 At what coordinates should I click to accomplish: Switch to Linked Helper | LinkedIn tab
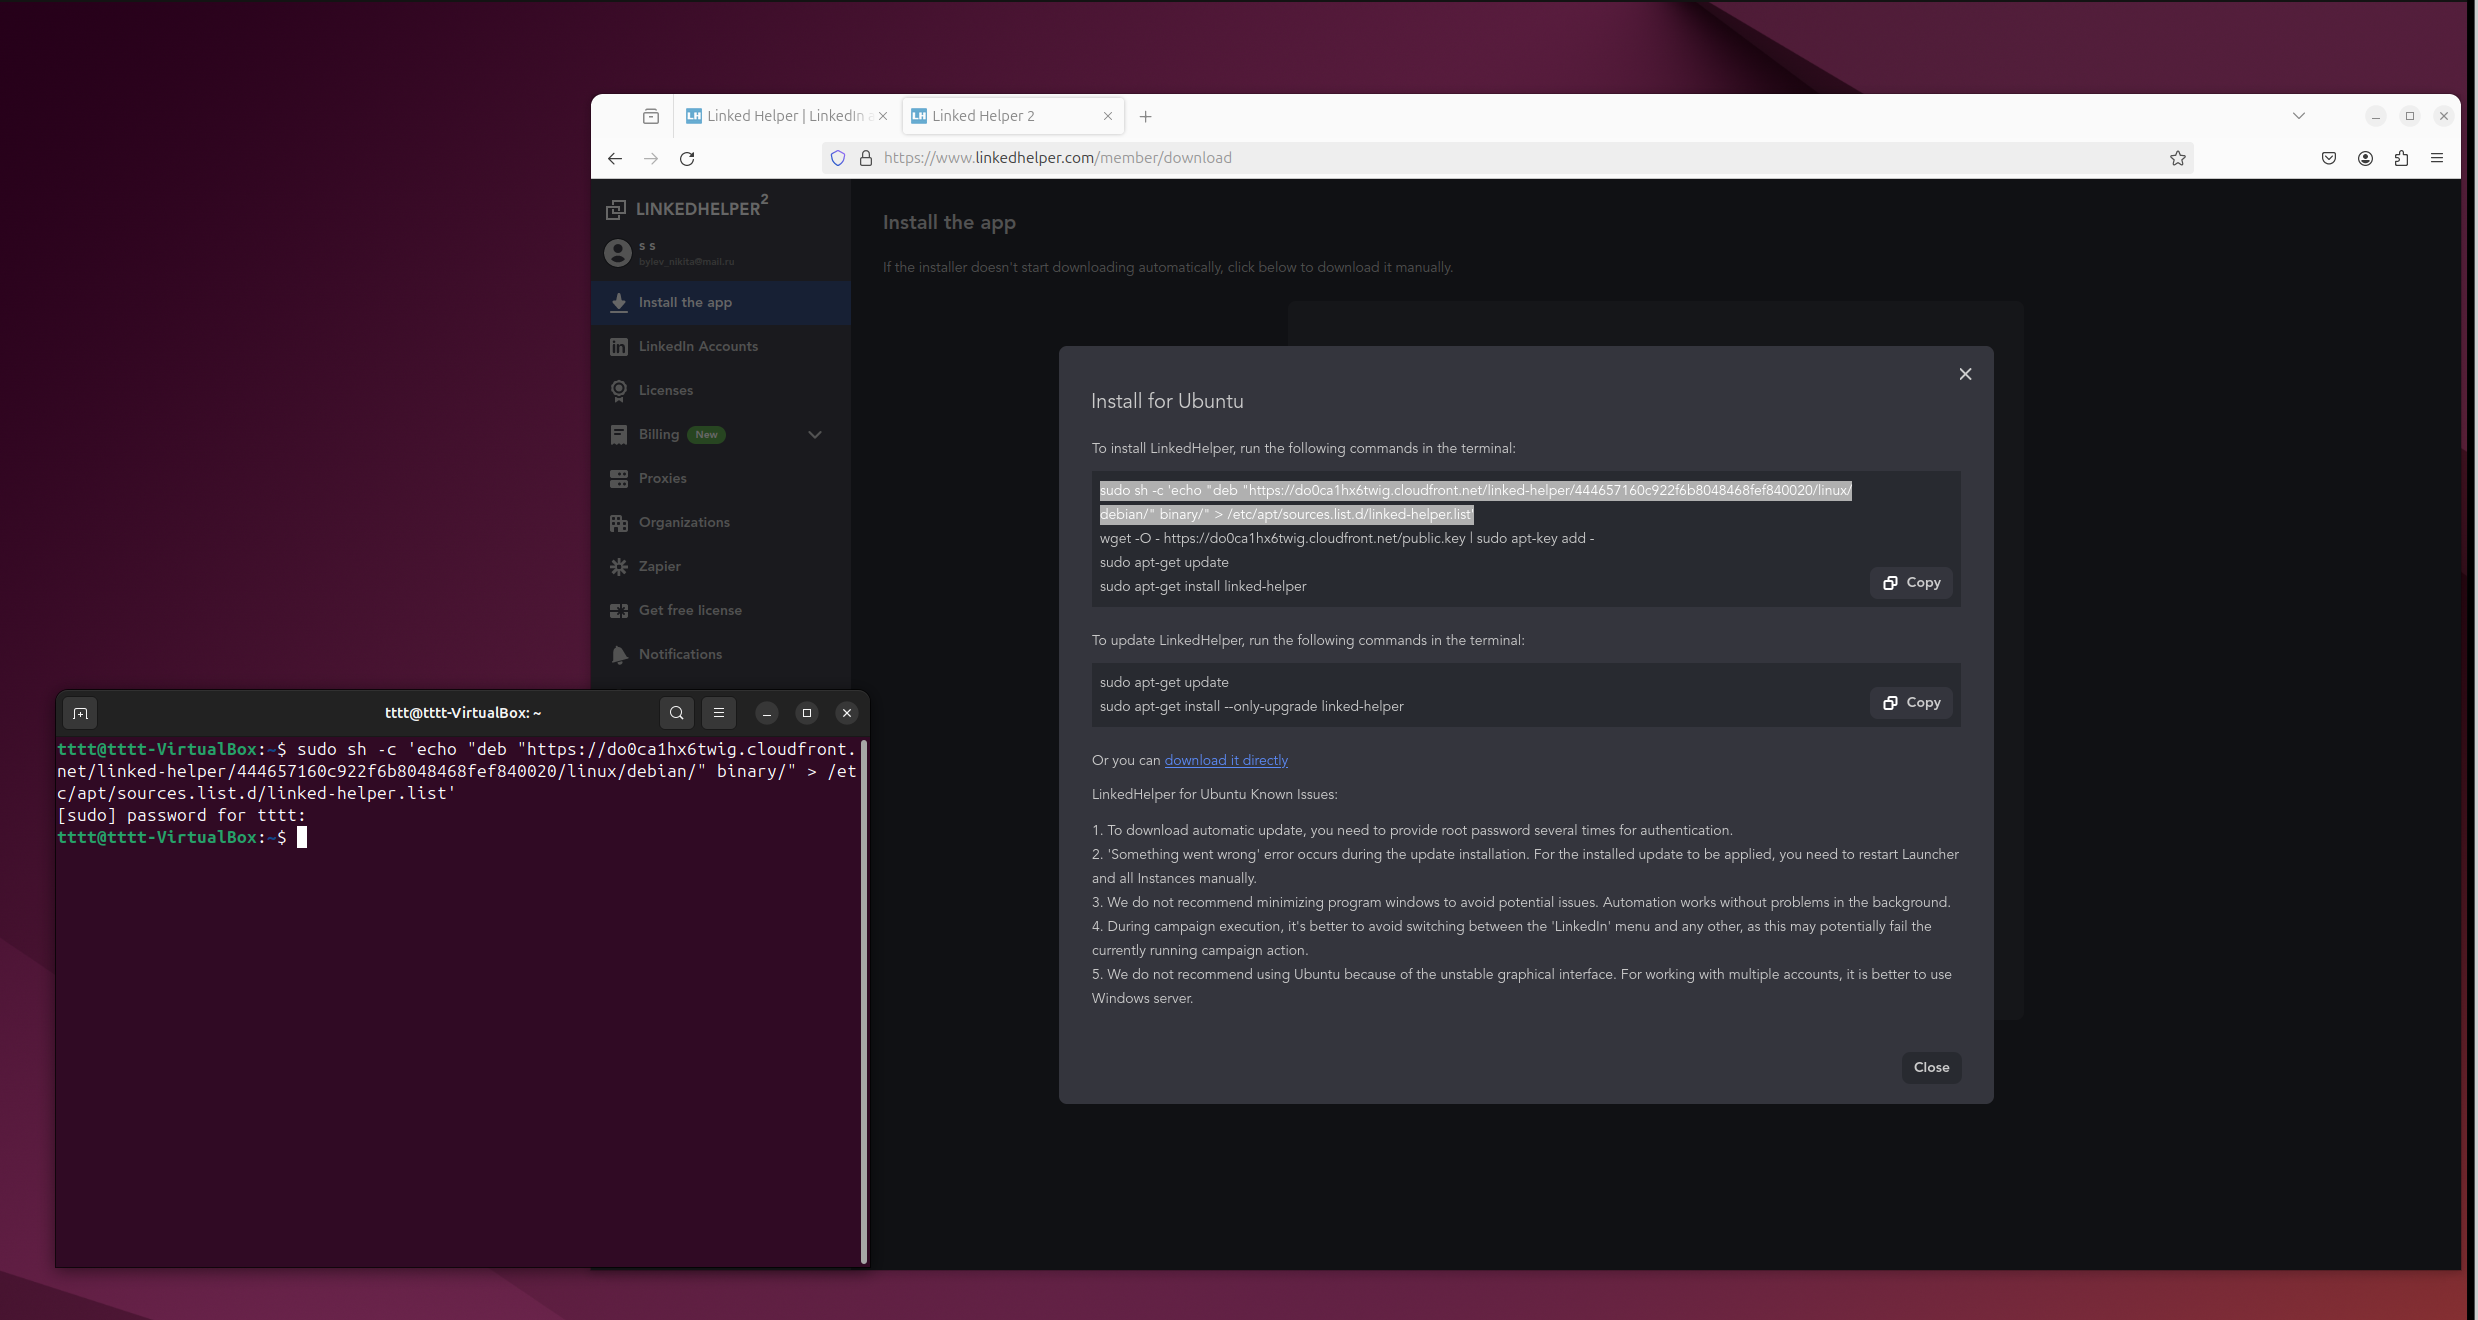point(786,116)
